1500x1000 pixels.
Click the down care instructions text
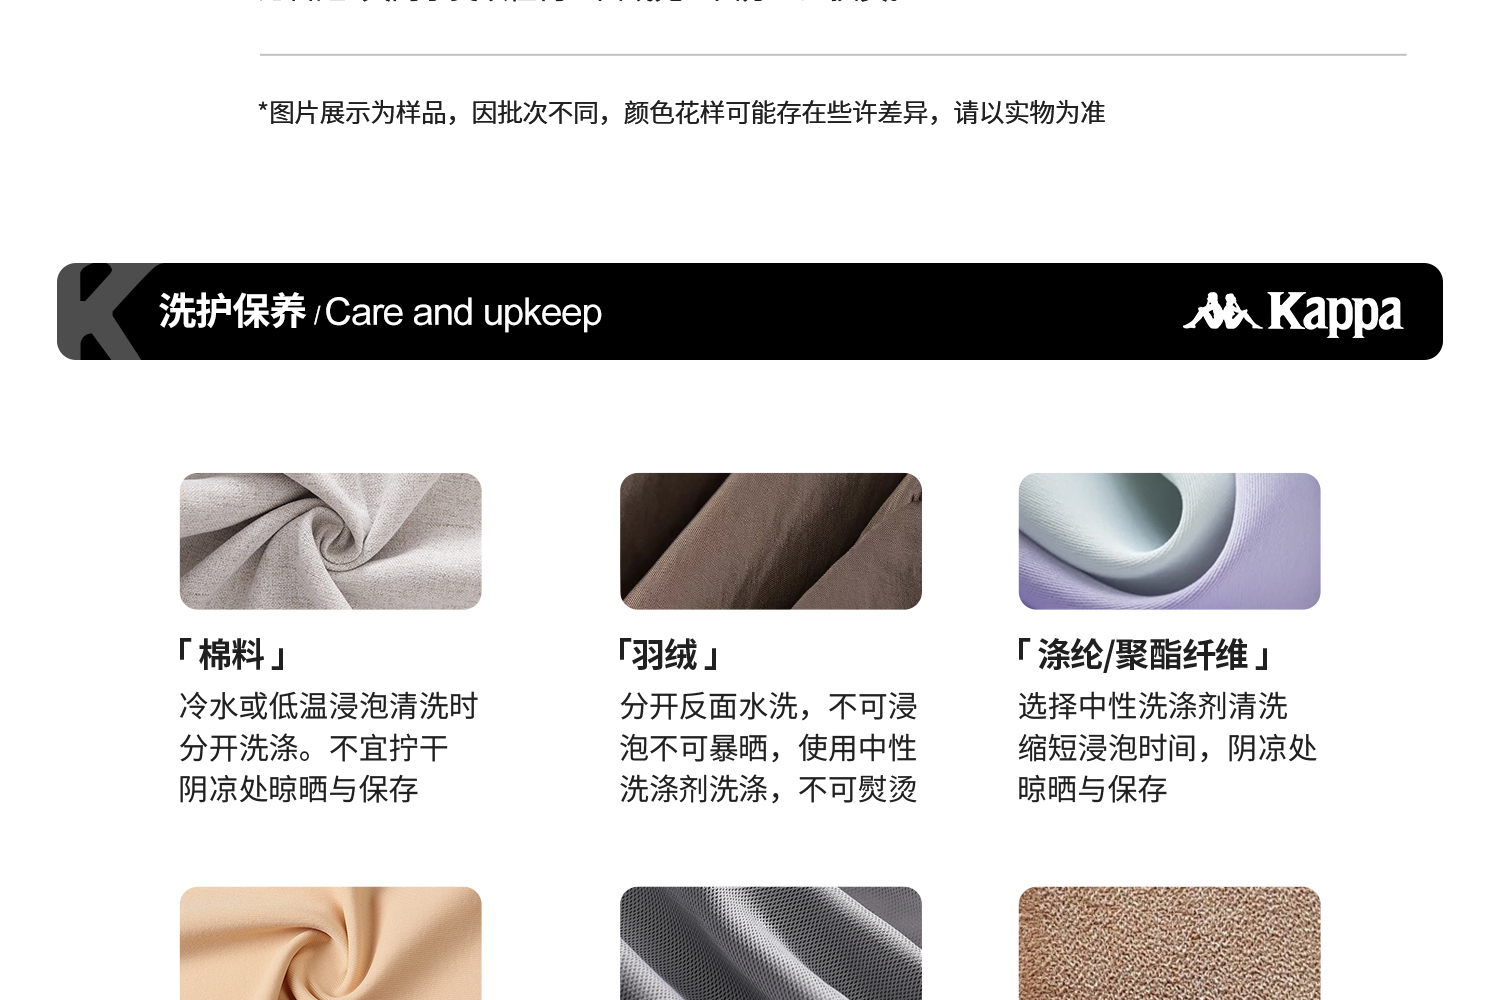click(768, 747)
